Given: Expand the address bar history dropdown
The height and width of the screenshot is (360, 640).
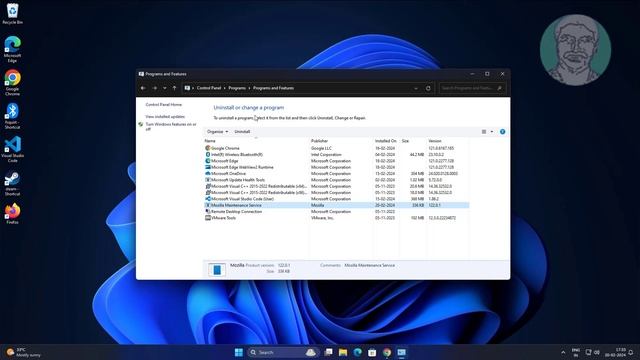Looking at the screenshot, I should (x=416, y=88).
